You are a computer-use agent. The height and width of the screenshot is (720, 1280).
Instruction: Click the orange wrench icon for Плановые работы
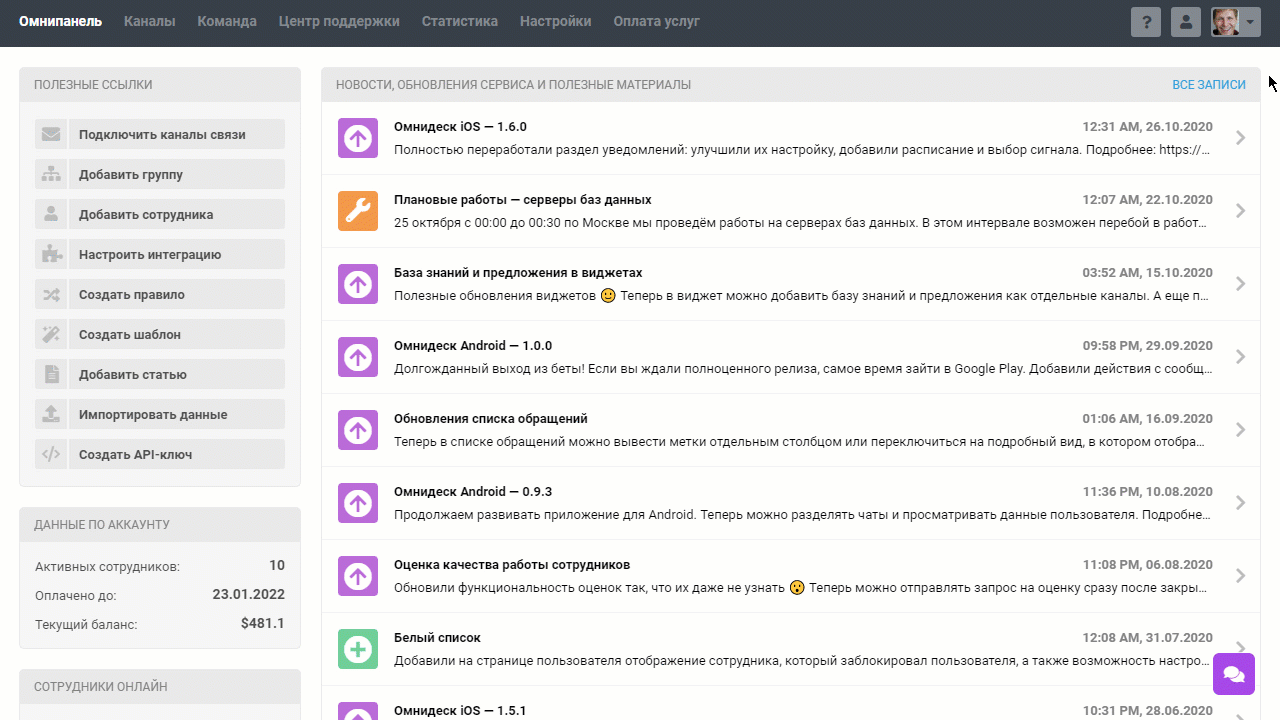(x=358, y=211)
